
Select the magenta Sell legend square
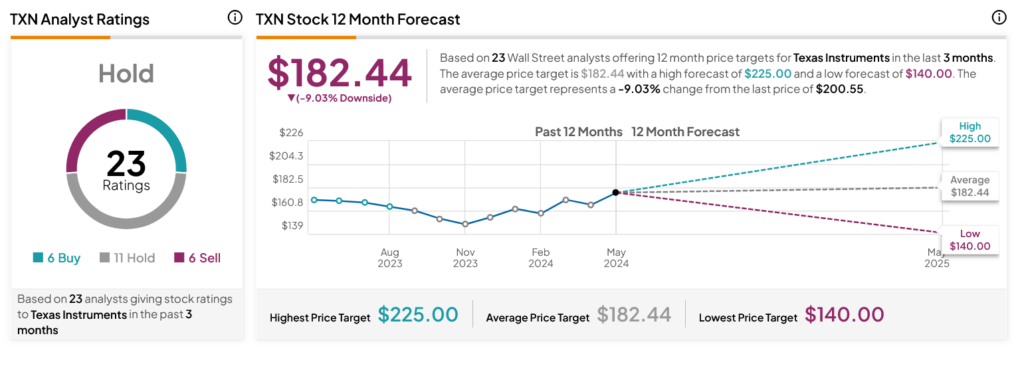point(179,258)
